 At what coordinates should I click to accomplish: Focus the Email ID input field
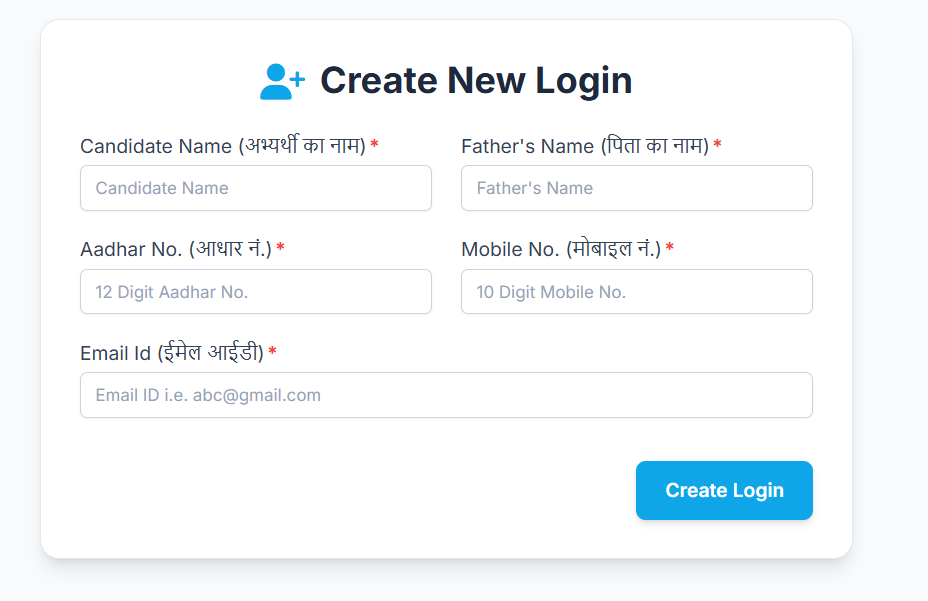(x=446, y=395)
